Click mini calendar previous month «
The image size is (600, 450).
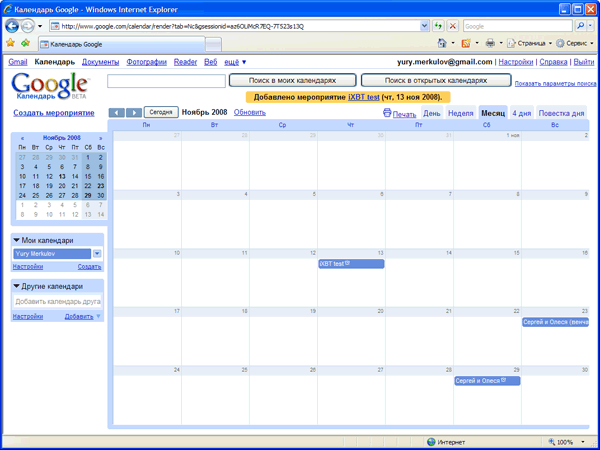pos(22,138)
